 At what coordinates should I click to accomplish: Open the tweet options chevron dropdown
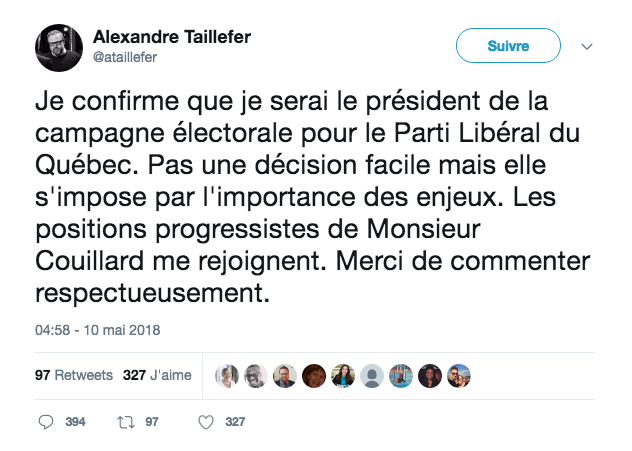(x=588, y=47)
